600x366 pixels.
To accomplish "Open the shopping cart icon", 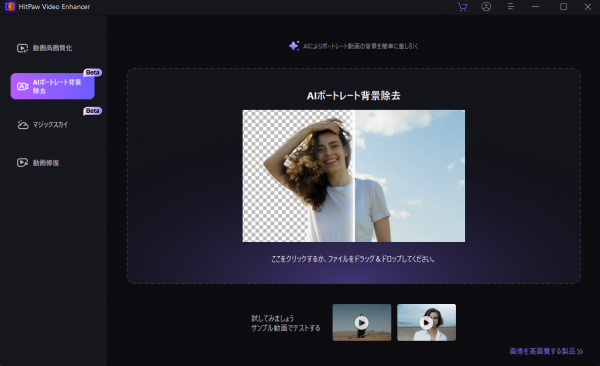I will (462, 7).
